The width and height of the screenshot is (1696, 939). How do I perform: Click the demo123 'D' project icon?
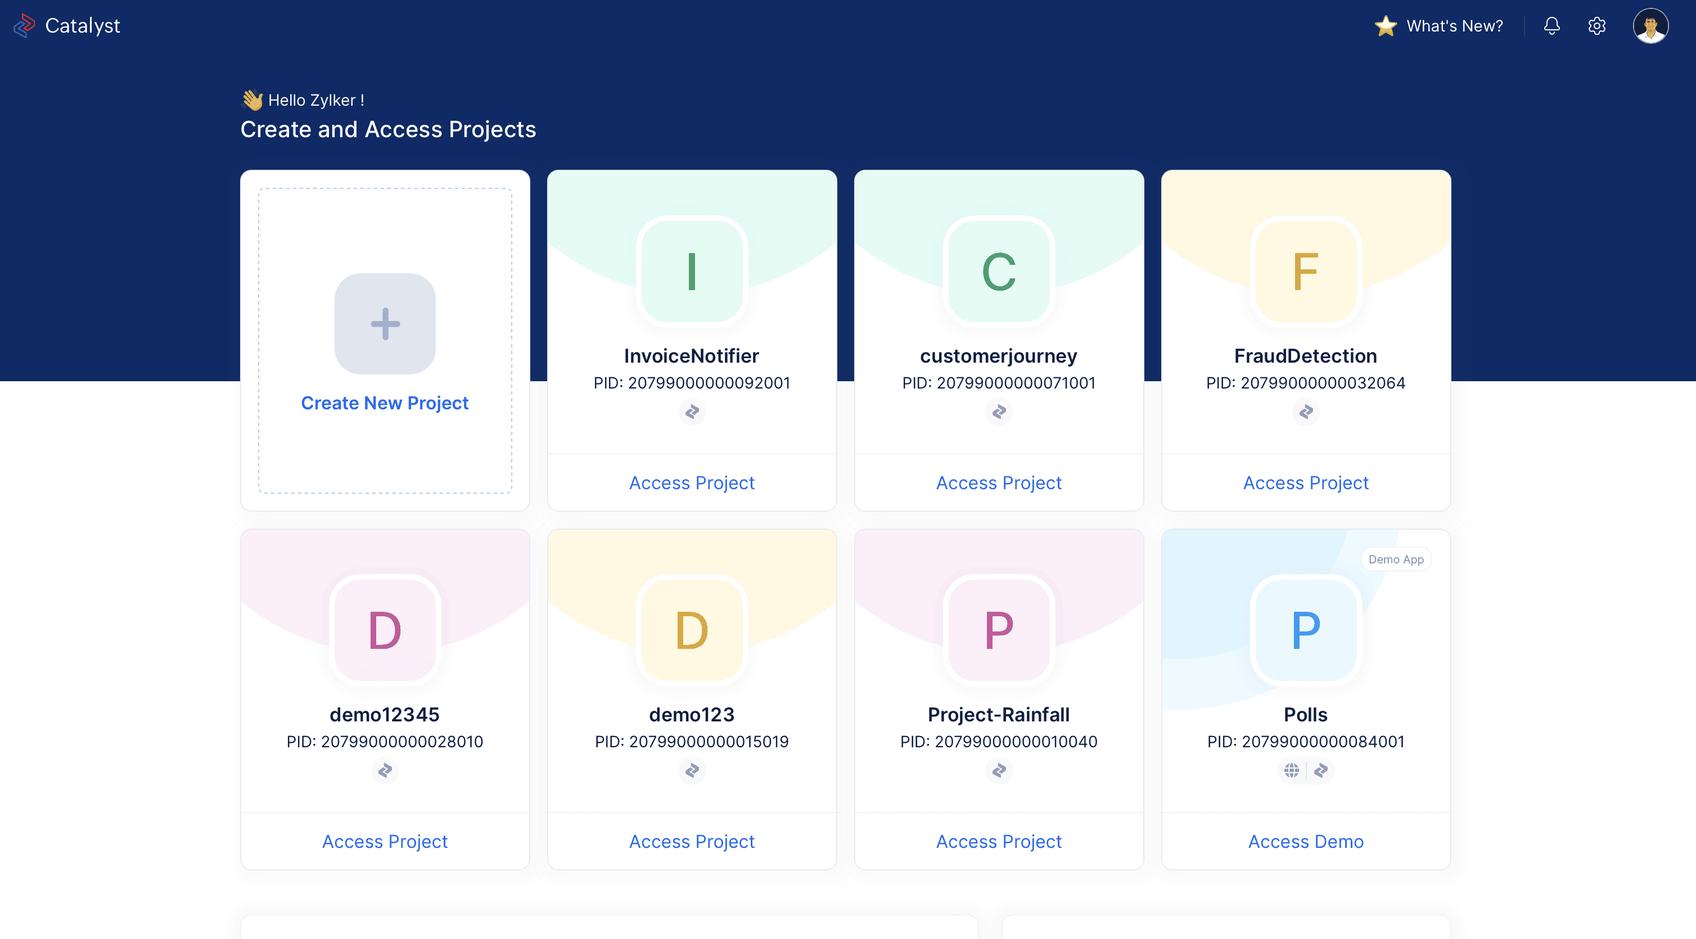point(692,630)
